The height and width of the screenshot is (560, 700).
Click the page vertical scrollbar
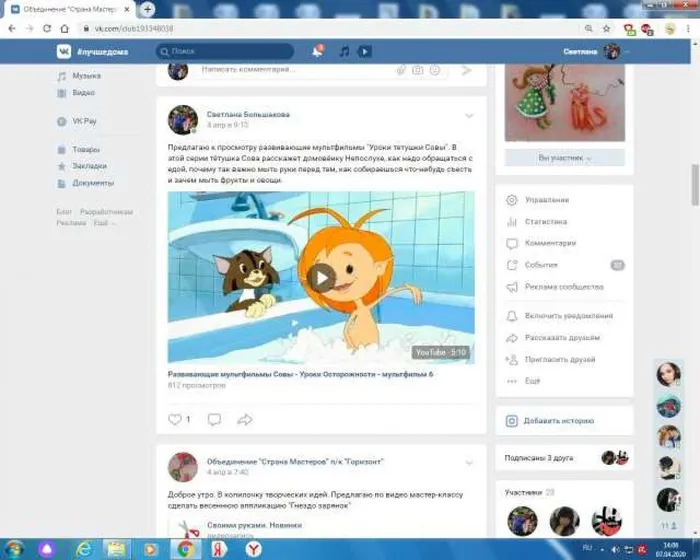(x=695, y=184)
